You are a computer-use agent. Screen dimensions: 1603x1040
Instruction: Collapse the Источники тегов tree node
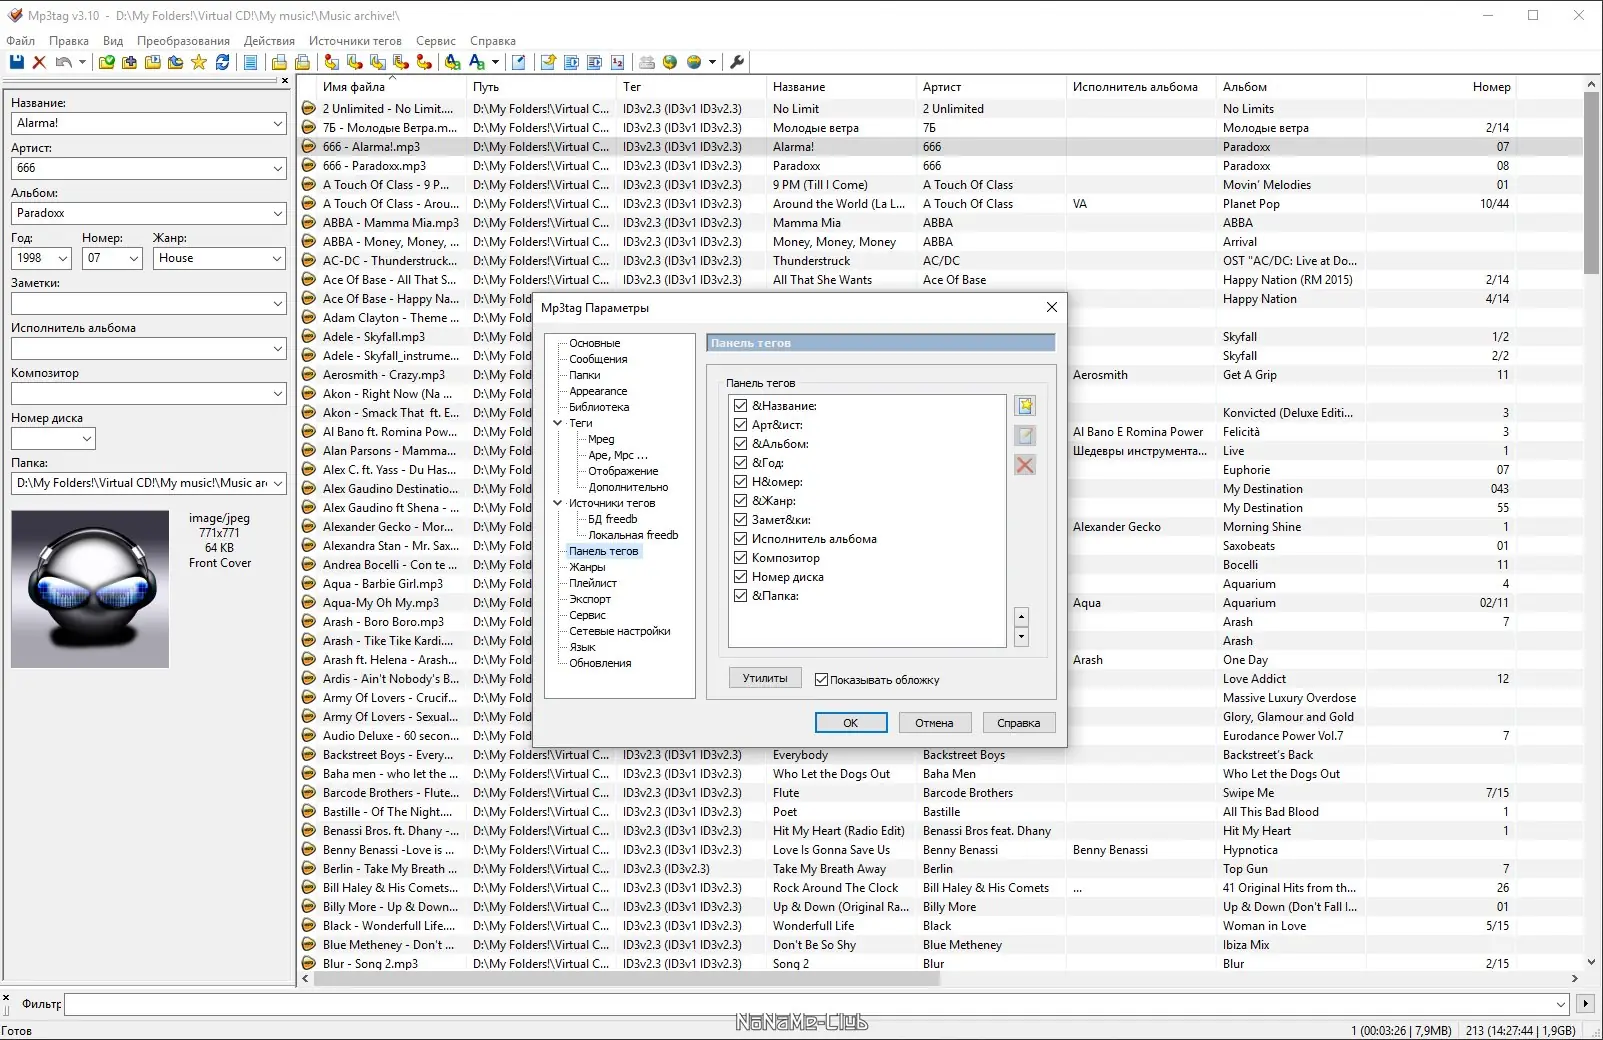tap(558, 503)
